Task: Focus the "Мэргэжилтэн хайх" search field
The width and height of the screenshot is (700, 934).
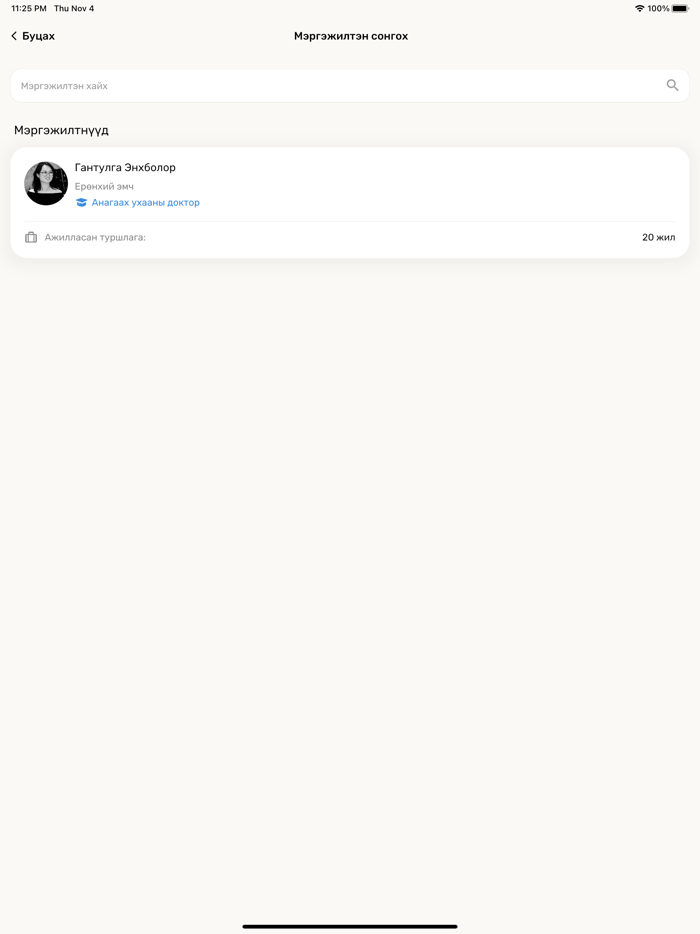Action: click(330, 86)
